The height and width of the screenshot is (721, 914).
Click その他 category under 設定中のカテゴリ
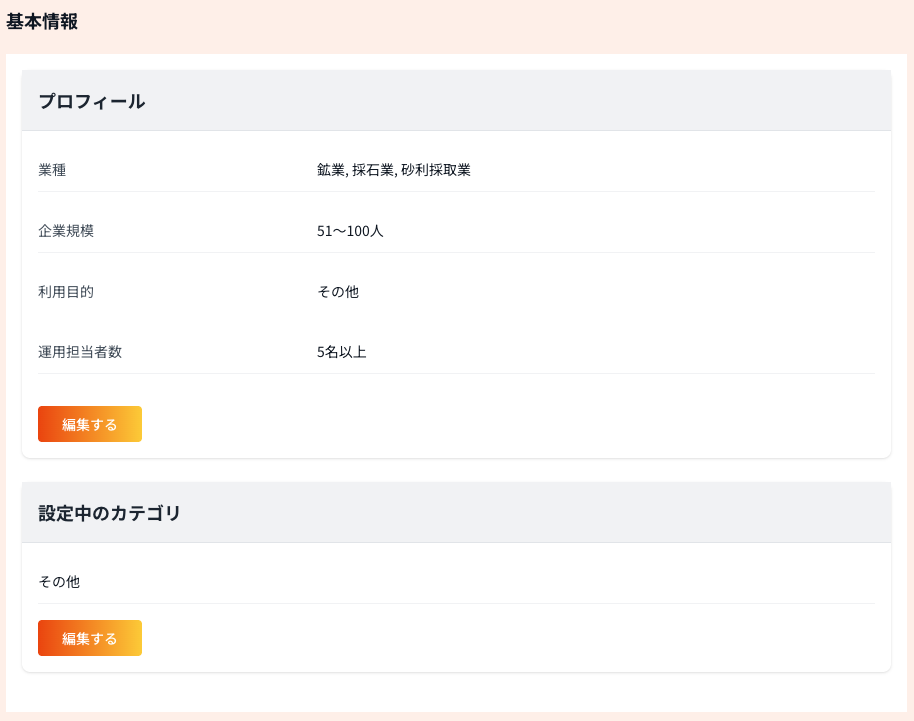pyautogui.click(x=59, y=581)
